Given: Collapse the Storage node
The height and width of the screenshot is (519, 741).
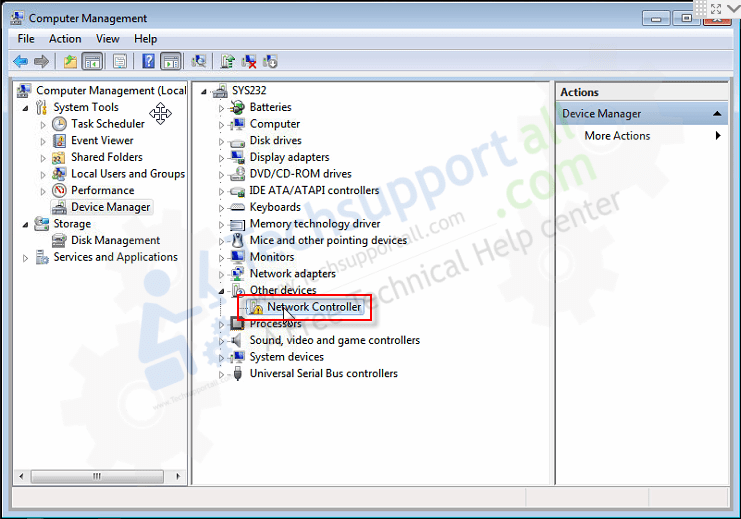Looking at the screenshot, I should (26, 225).
